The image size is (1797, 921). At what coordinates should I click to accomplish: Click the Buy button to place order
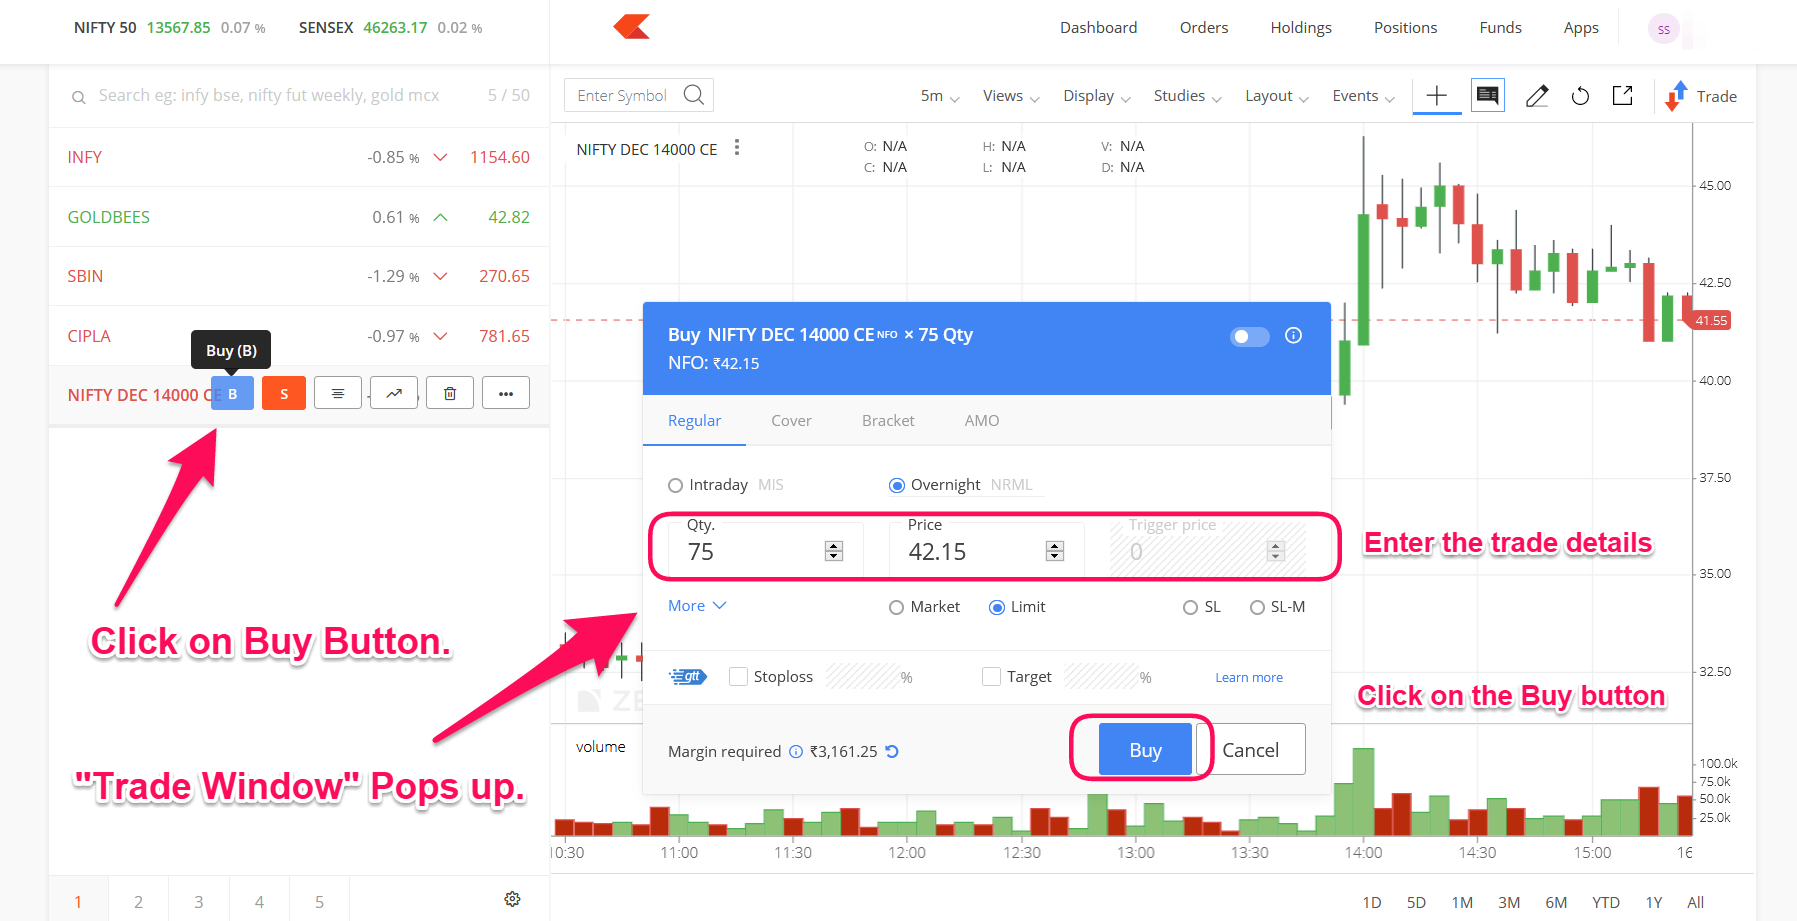click(x=1145, y=750)
